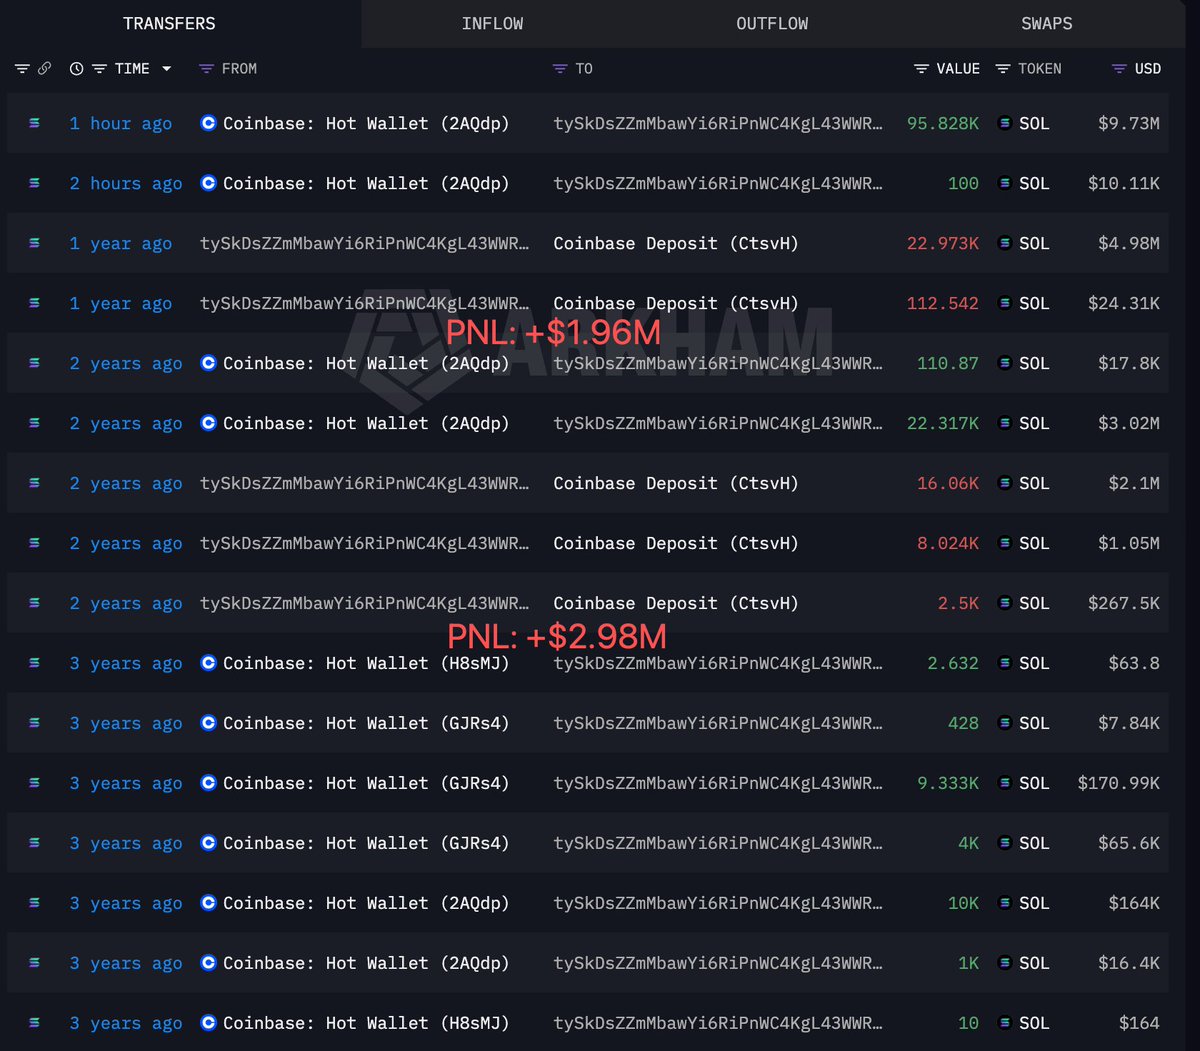Viewport: 1200px width, 1051px height.
Task: Open tySkDsZZ recipient address in $9.73M row
Action: [x=718, y=124]
